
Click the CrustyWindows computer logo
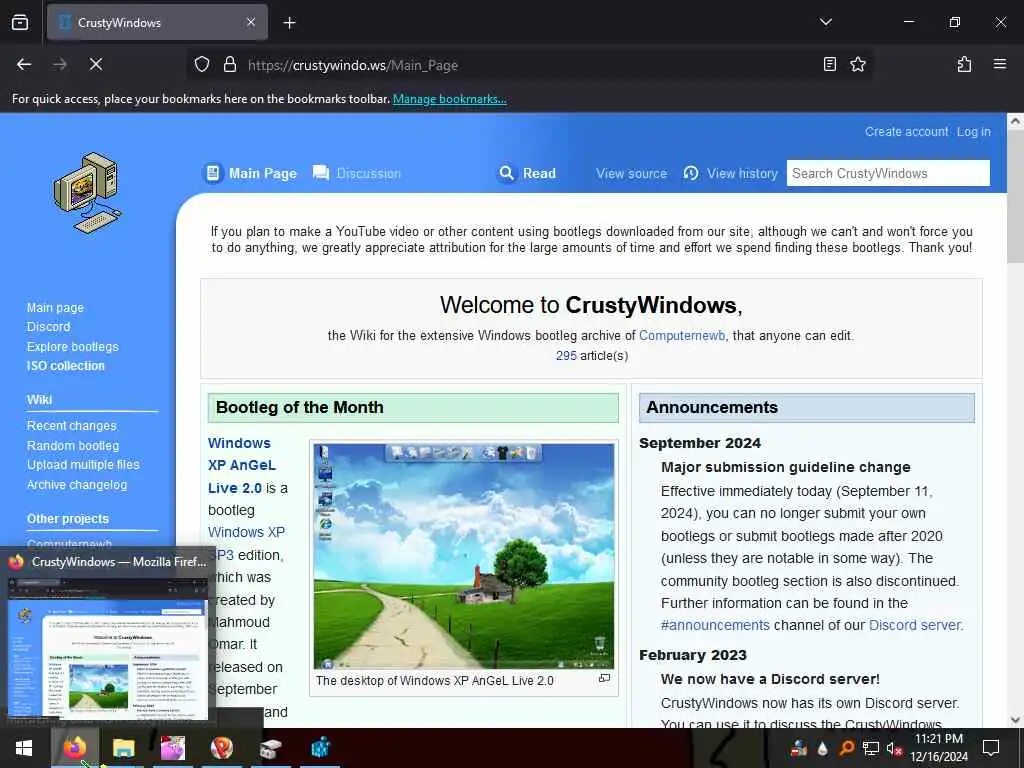(88, 193)
